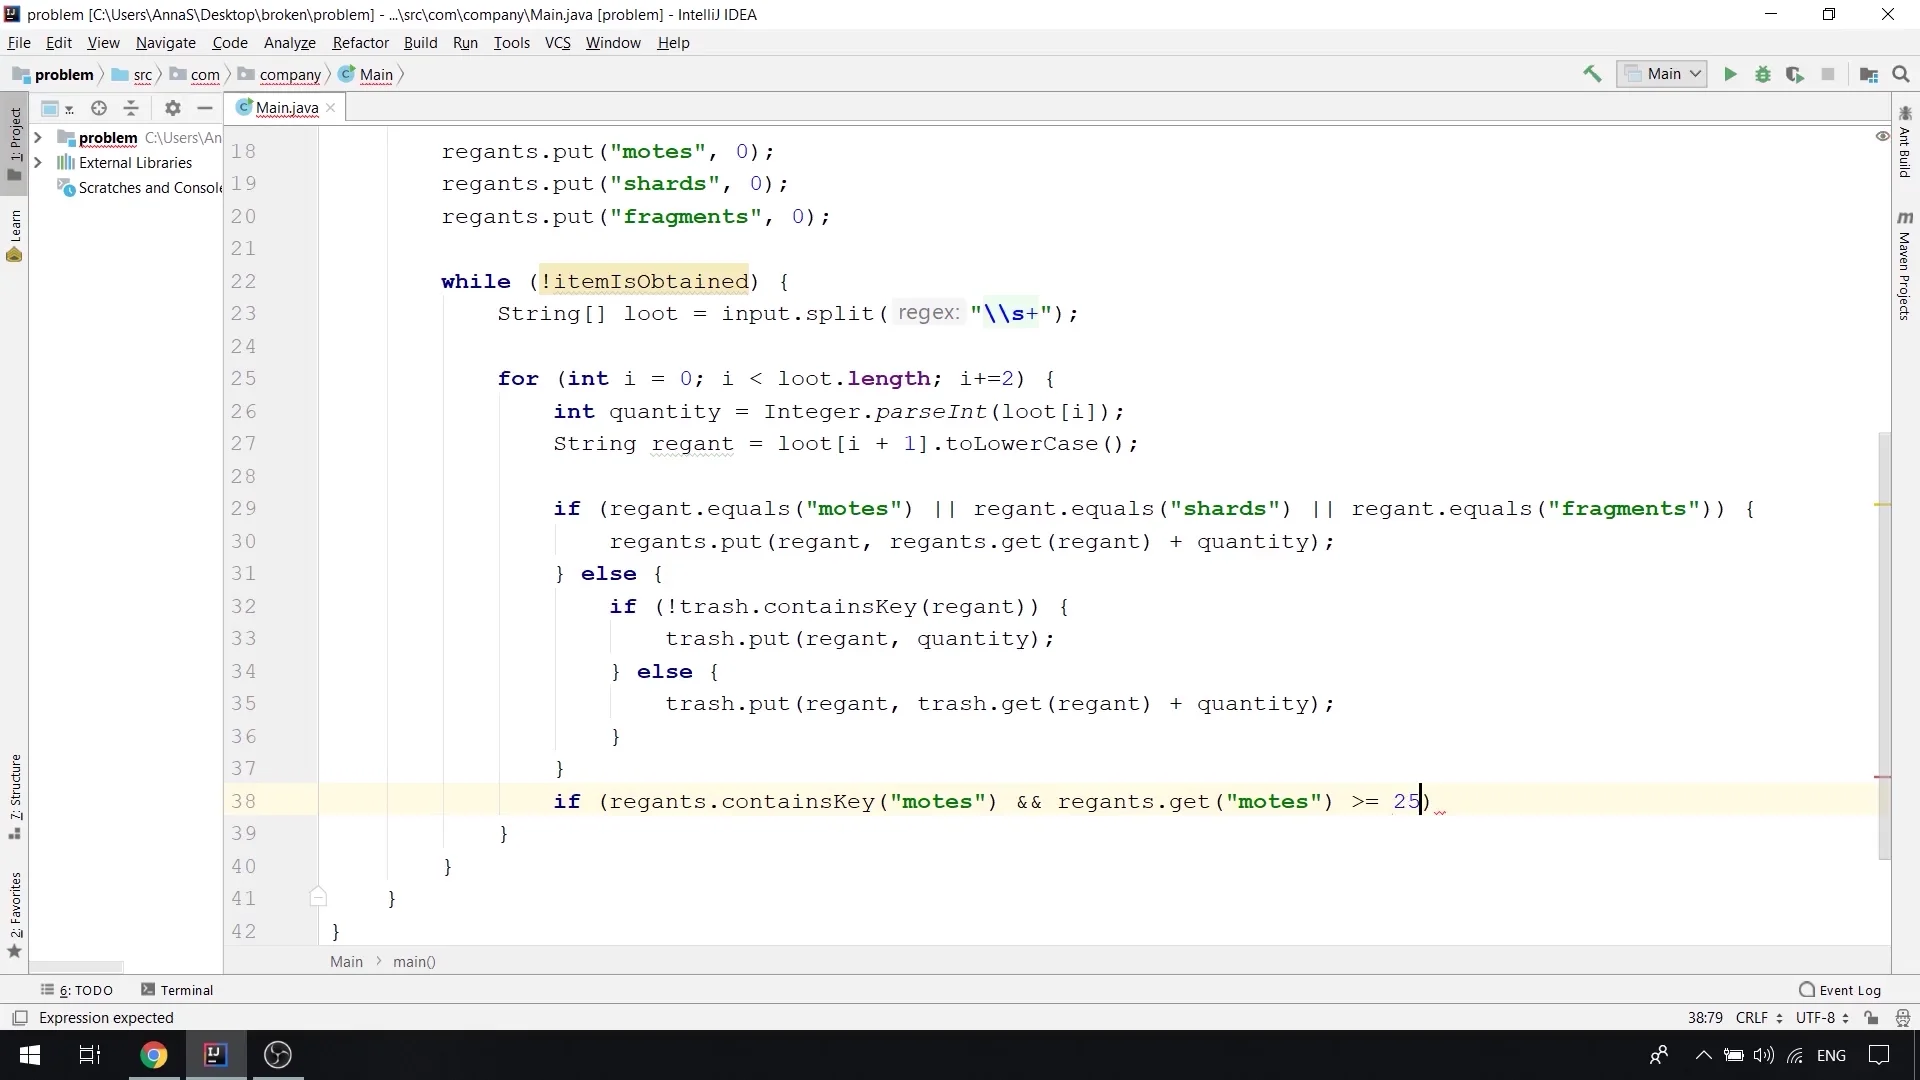The width and height of the screenshot is (1920, 1080).
Task: Build the project using the hammer icon
Action: [x=1592, y=74]
